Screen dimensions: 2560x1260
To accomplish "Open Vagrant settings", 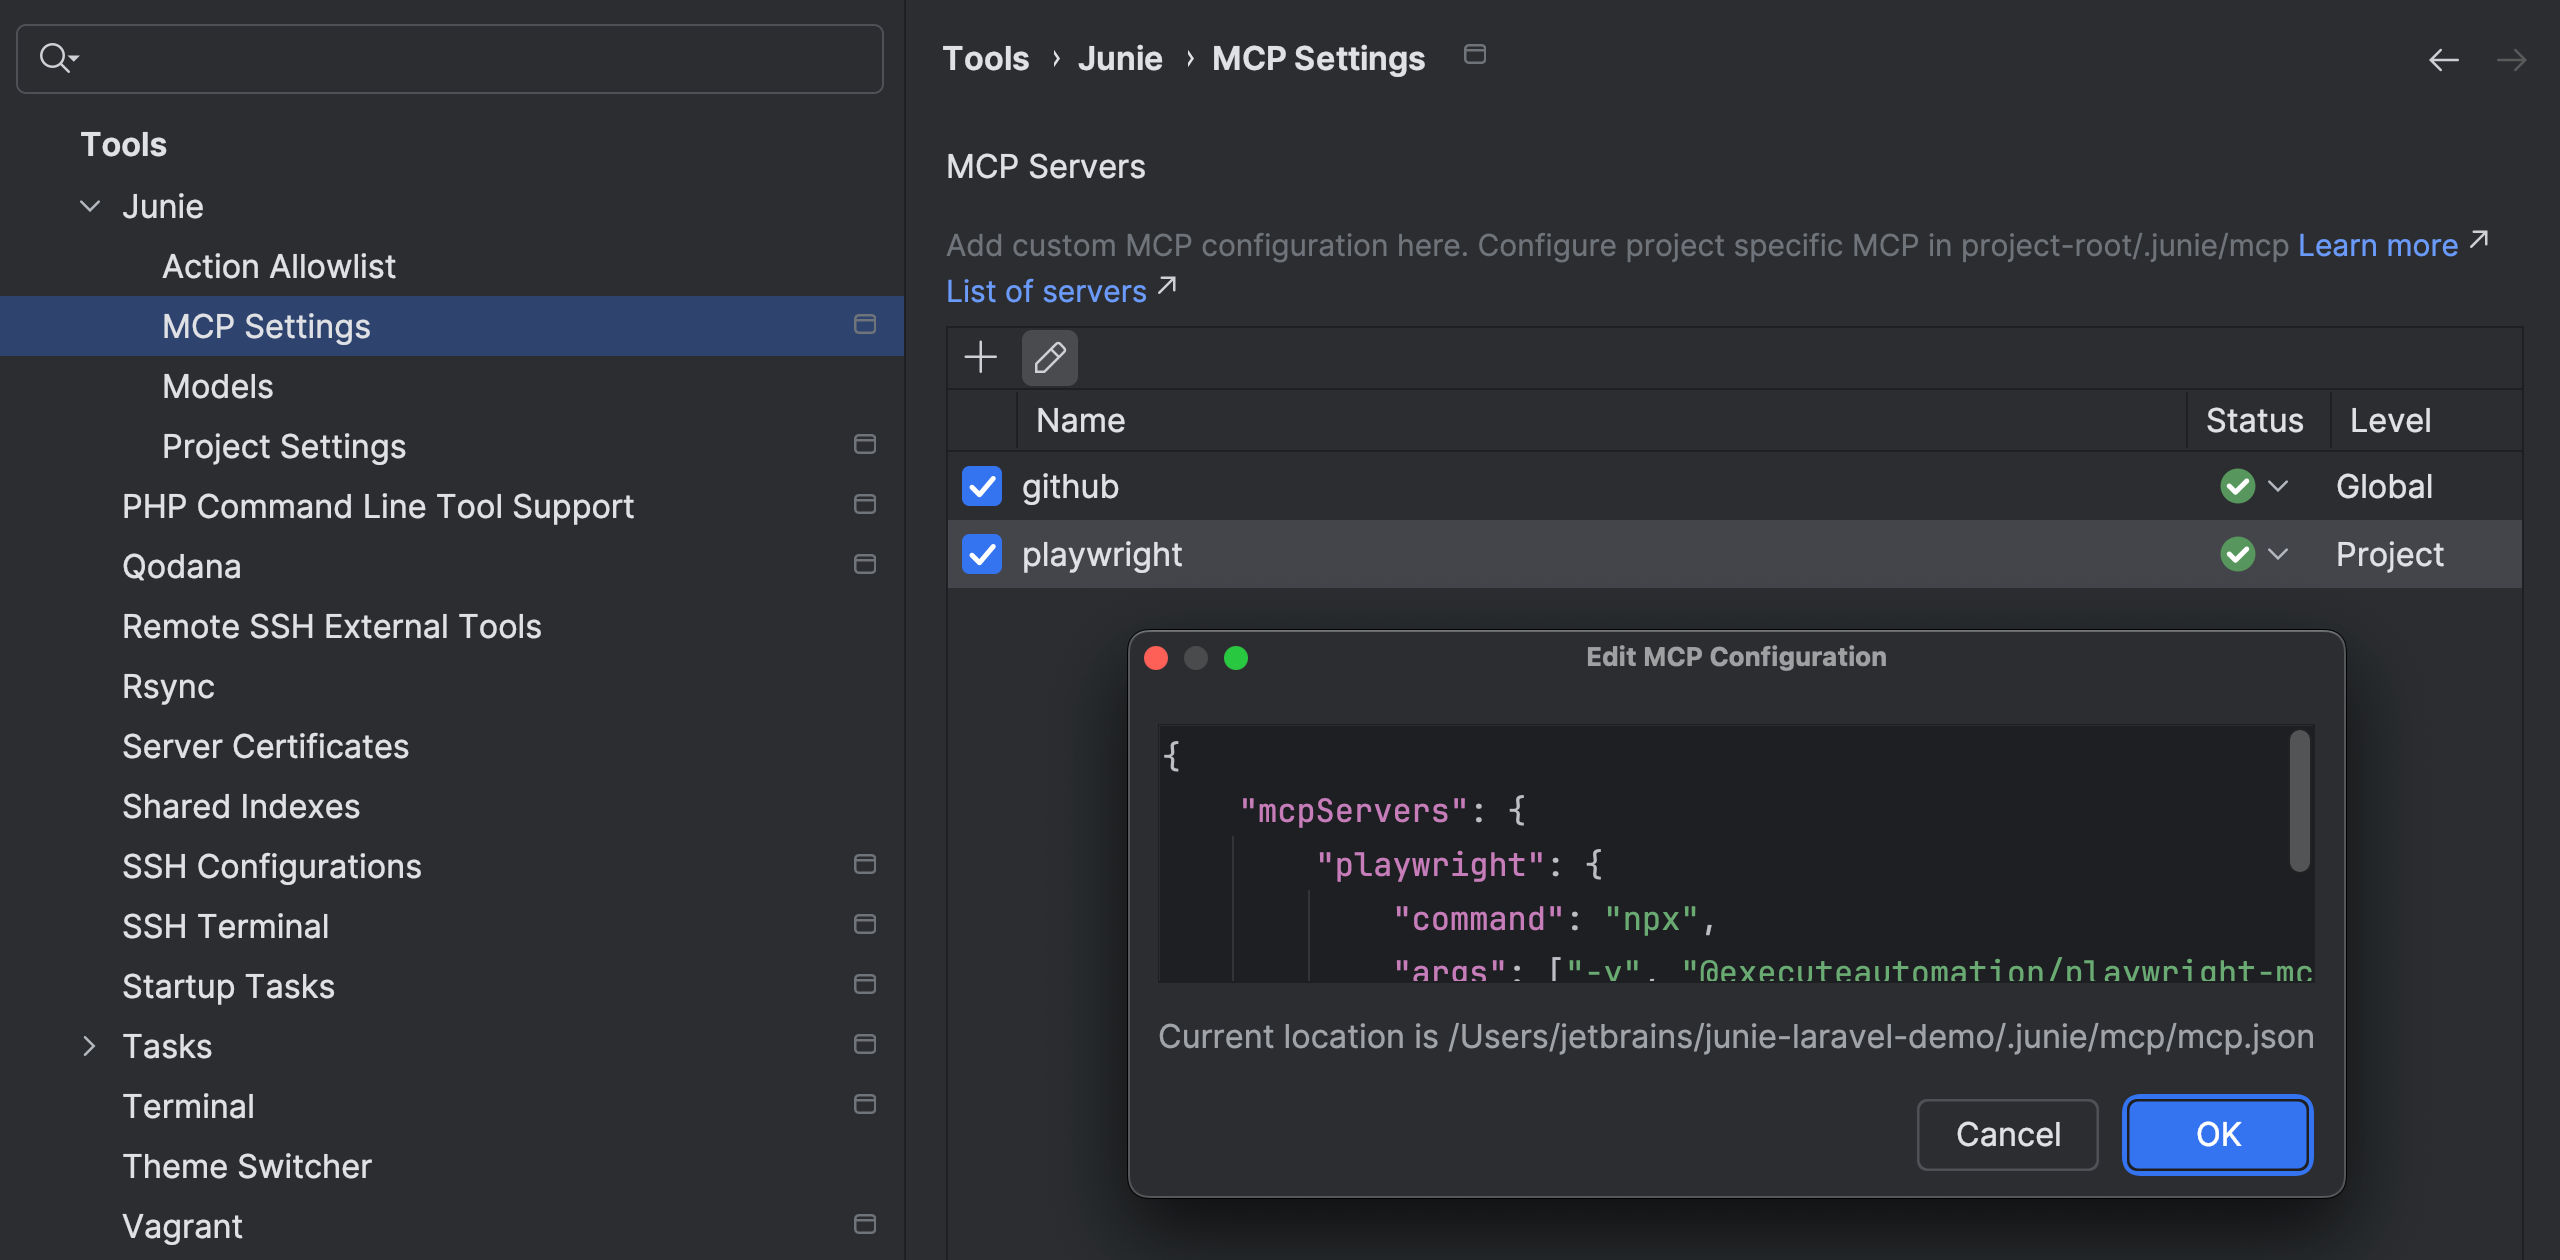I will click(182, 1226).
